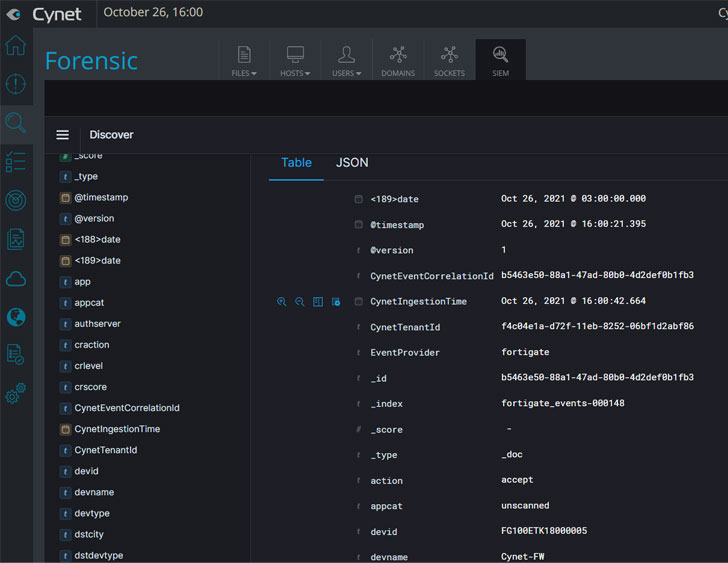Open HOSTS dropdown in Forensic toolbar

(295, 60)
